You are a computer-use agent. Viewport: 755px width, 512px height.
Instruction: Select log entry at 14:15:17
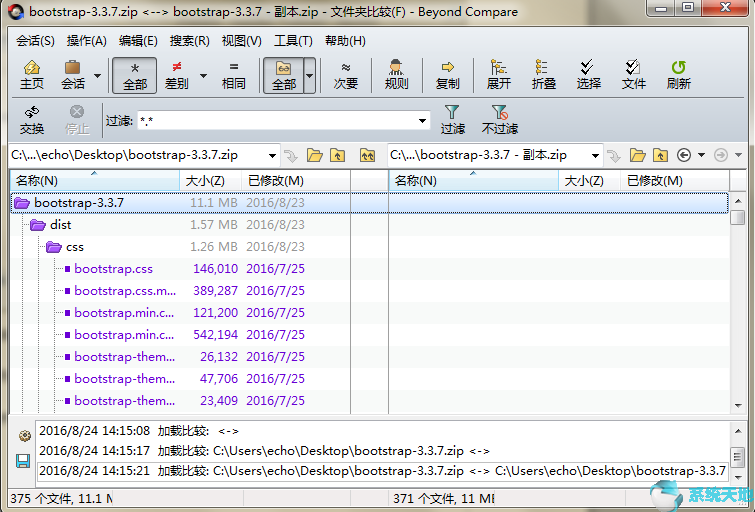click(x=383, y=451)
